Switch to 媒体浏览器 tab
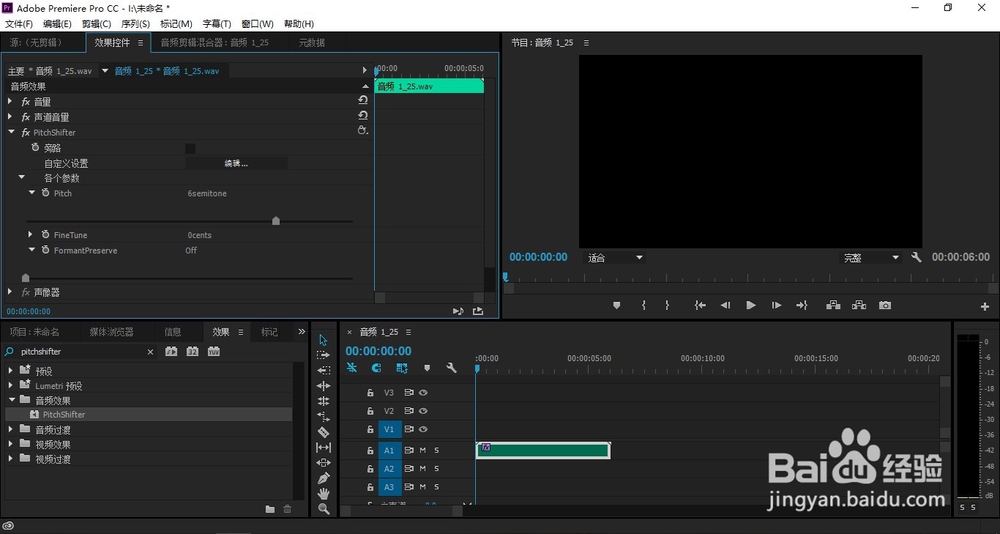 point(111,332)
